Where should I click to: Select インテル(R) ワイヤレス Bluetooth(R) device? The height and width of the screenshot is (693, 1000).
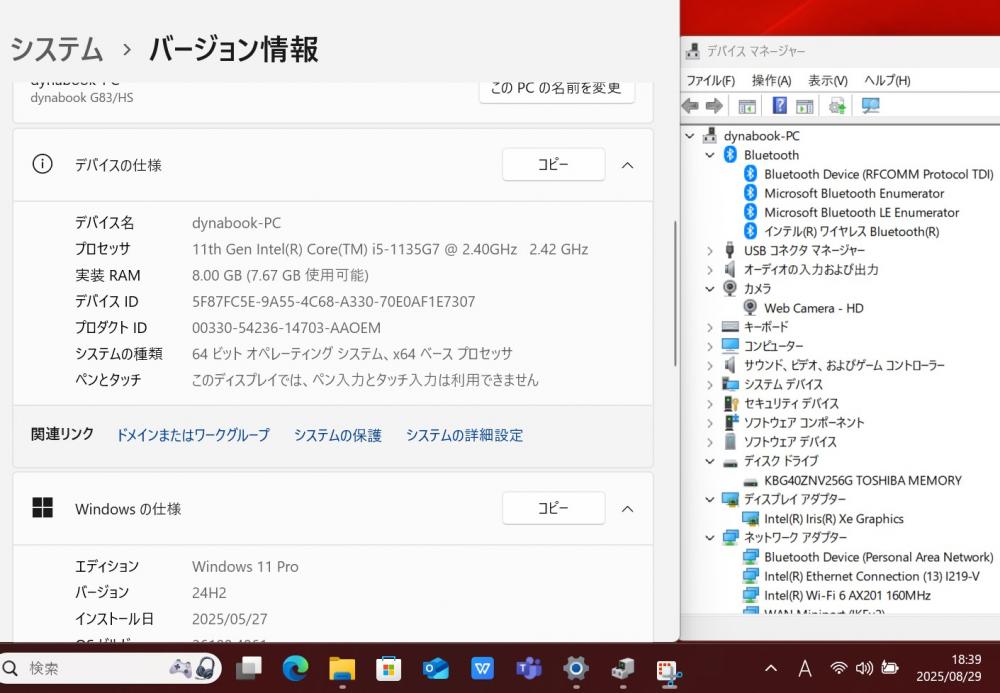[851, 231]
